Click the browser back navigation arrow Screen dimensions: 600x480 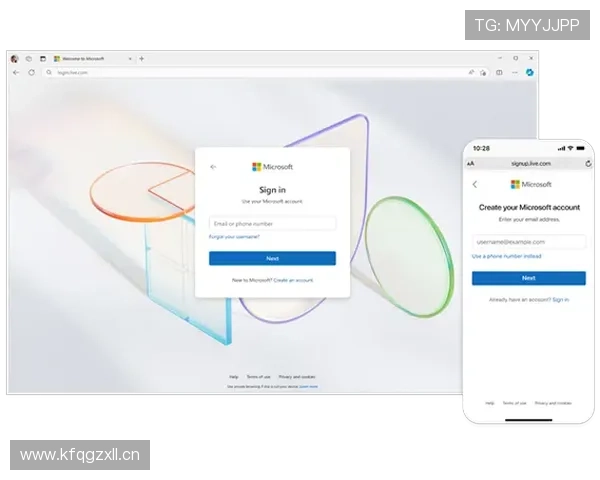click(x=16, y=72)
